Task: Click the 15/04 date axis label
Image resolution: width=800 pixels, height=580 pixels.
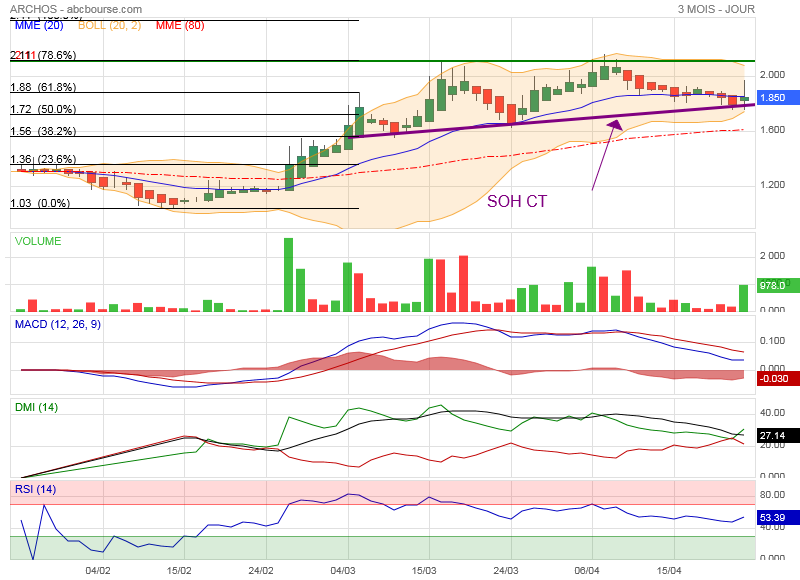Action: pyautogui.click(x=669, y=570)
